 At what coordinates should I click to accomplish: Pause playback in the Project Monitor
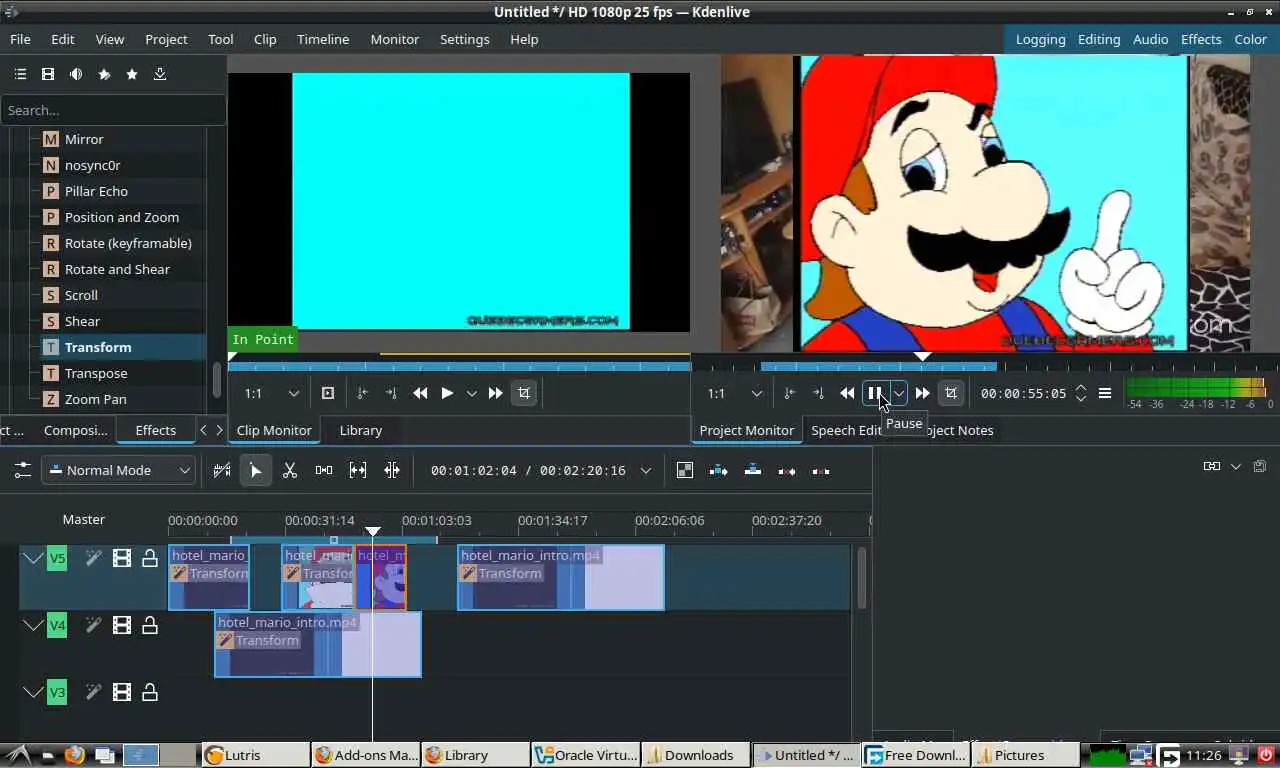click(x=874, y=393)
